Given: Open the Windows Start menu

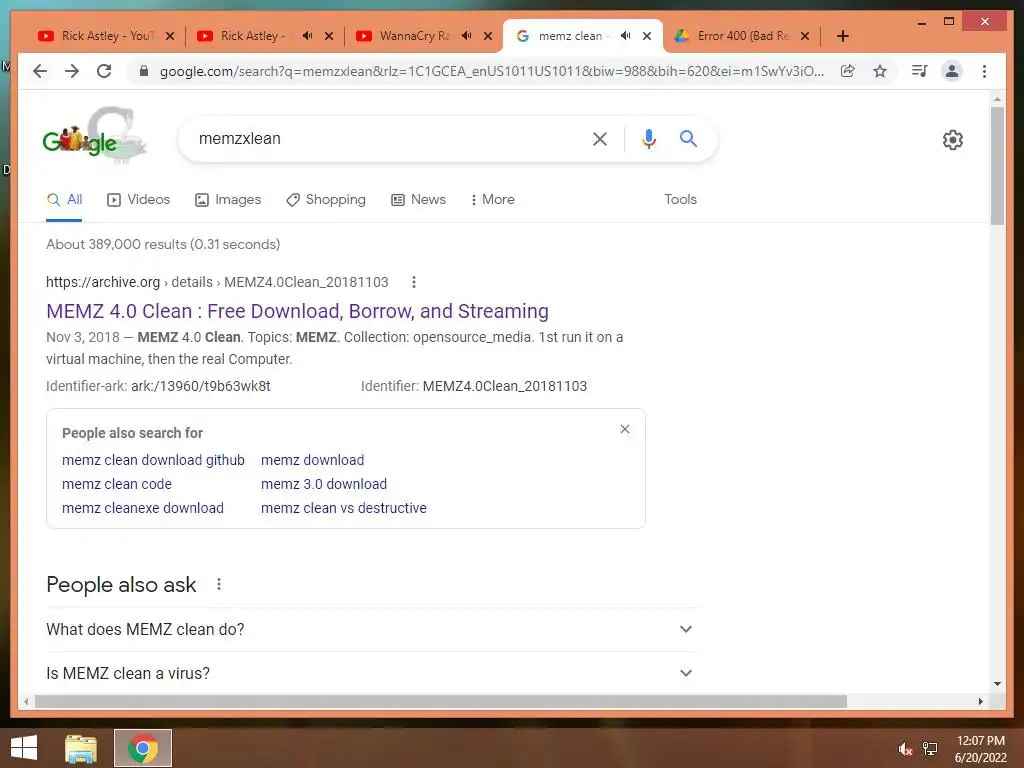Looking at the screenshot, I should pyautogui.click(x=24, y=748).
